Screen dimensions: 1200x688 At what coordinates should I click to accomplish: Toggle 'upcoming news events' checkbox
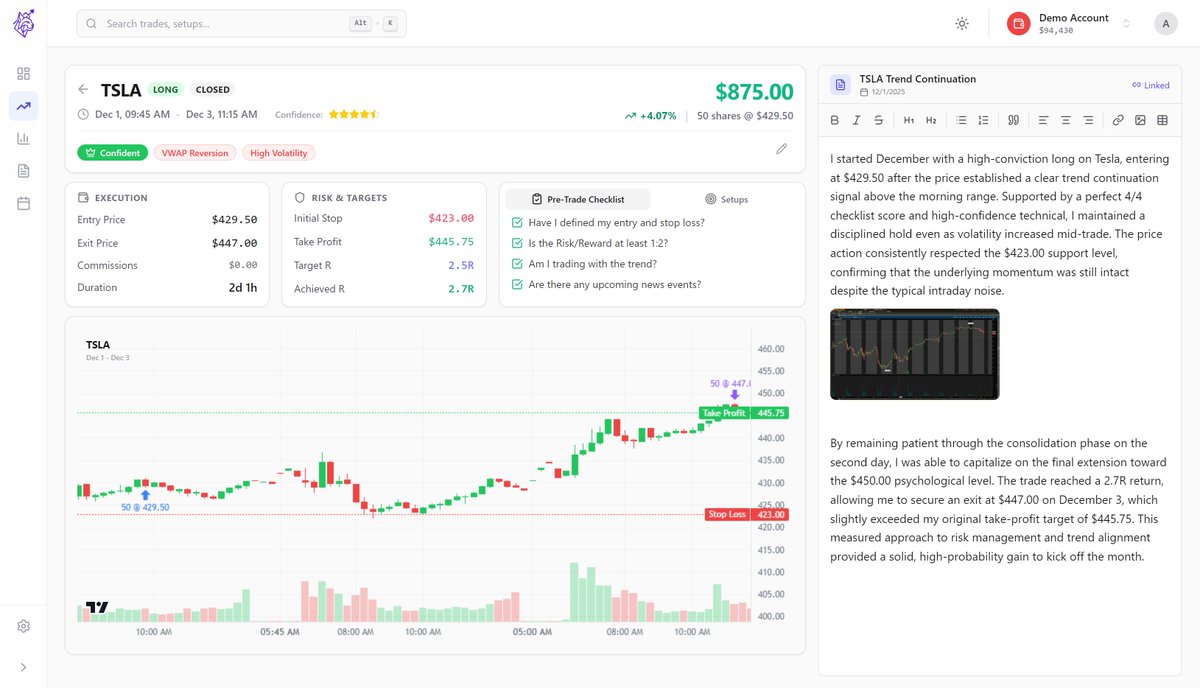(x=516, y=284)
